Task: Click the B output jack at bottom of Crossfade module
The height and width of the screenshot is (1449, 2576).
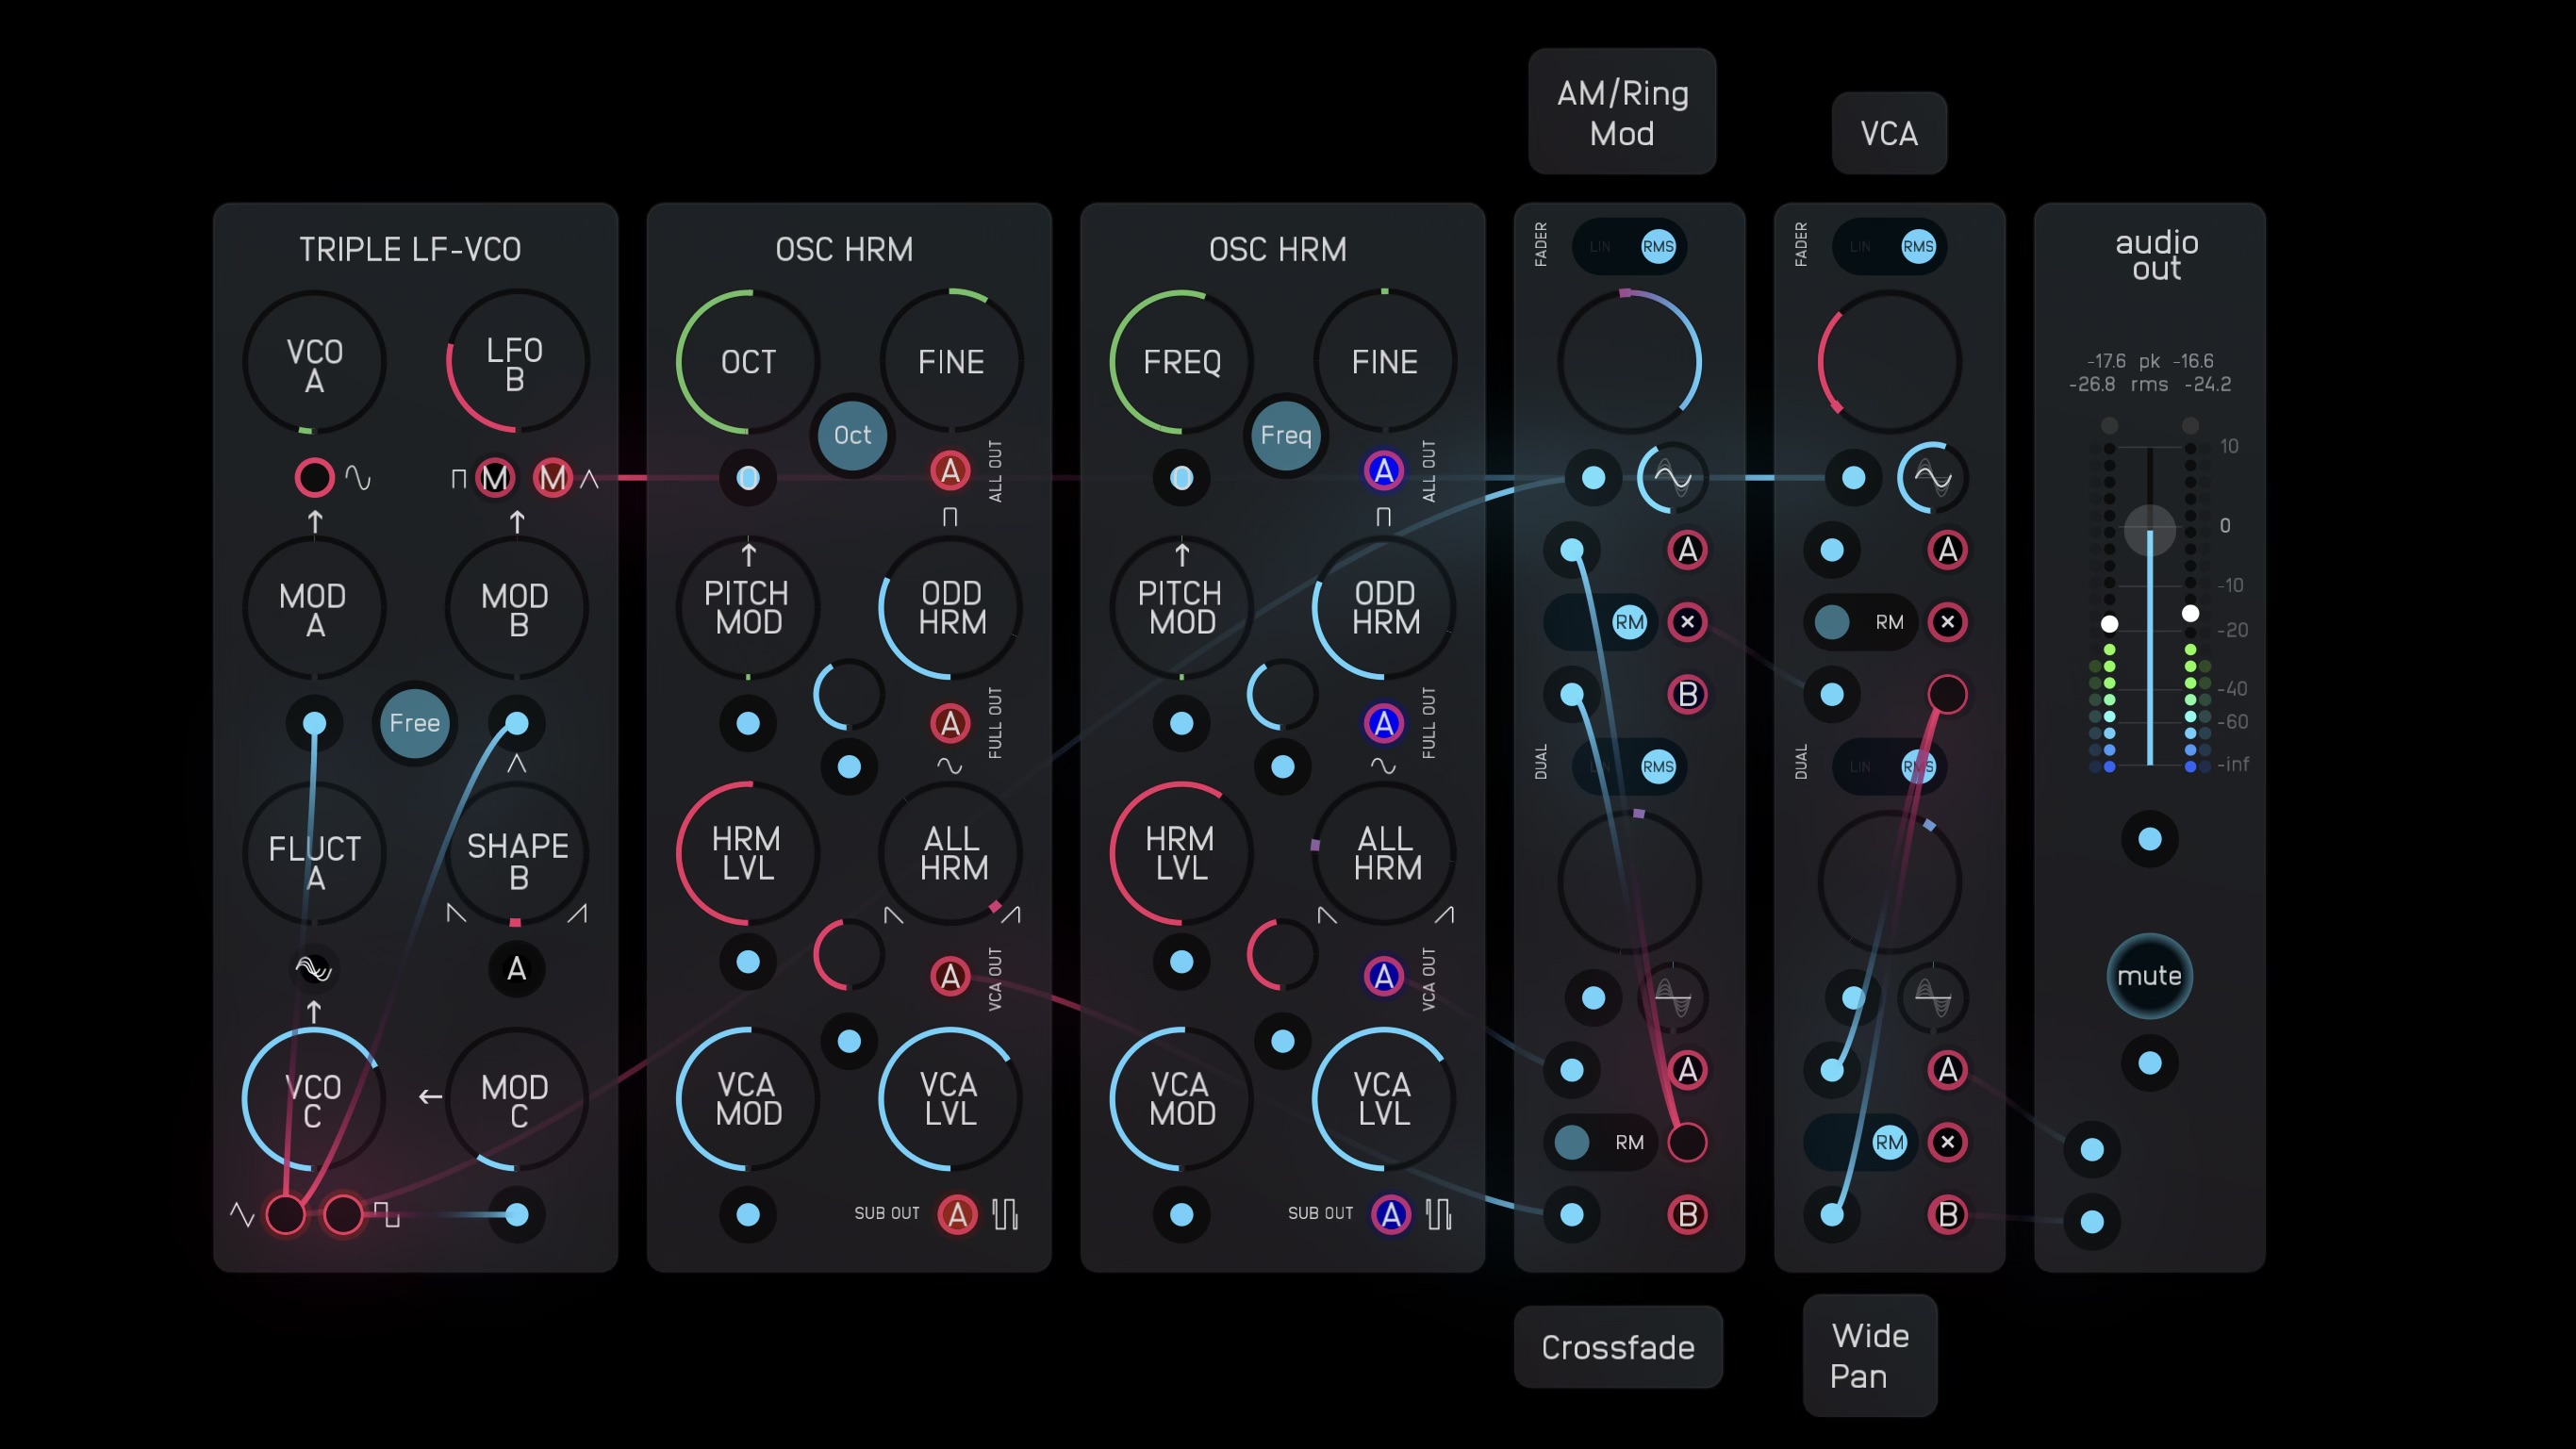Action: point(1687,1214)
